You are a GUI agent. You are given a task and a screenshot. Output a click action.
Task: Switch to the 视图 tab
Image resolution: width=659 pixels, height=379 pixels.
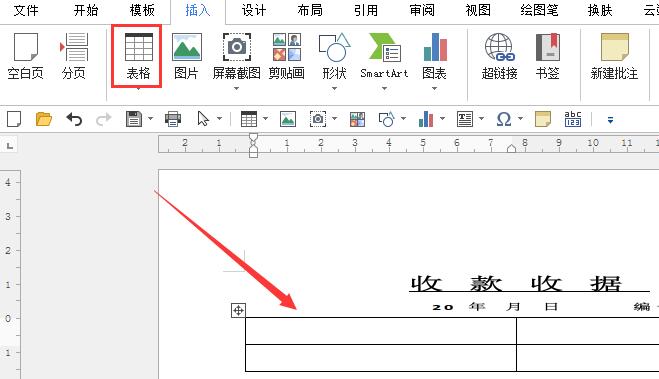click(478, 10)
